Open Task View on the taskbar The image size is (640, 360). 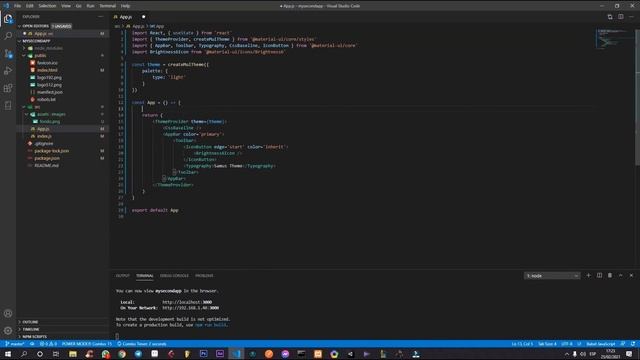[x=56, y=354]
